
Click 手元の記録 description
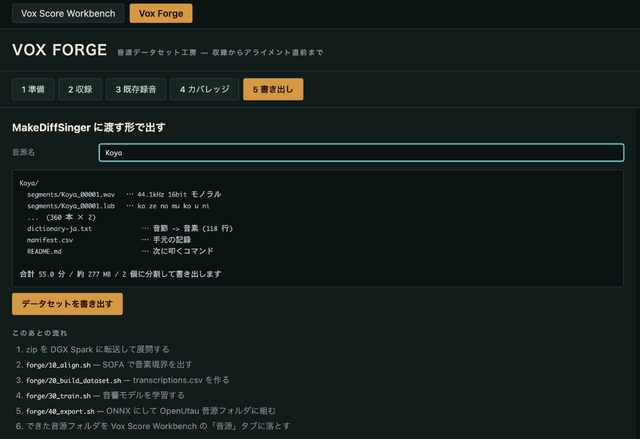pyautogui.click(x=172, y=240)
